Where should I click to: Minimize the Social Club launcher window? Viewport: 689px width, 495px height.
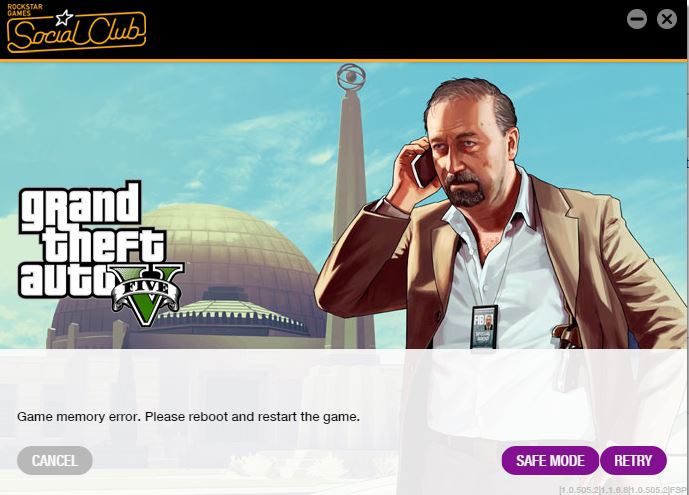click(637, 19)
